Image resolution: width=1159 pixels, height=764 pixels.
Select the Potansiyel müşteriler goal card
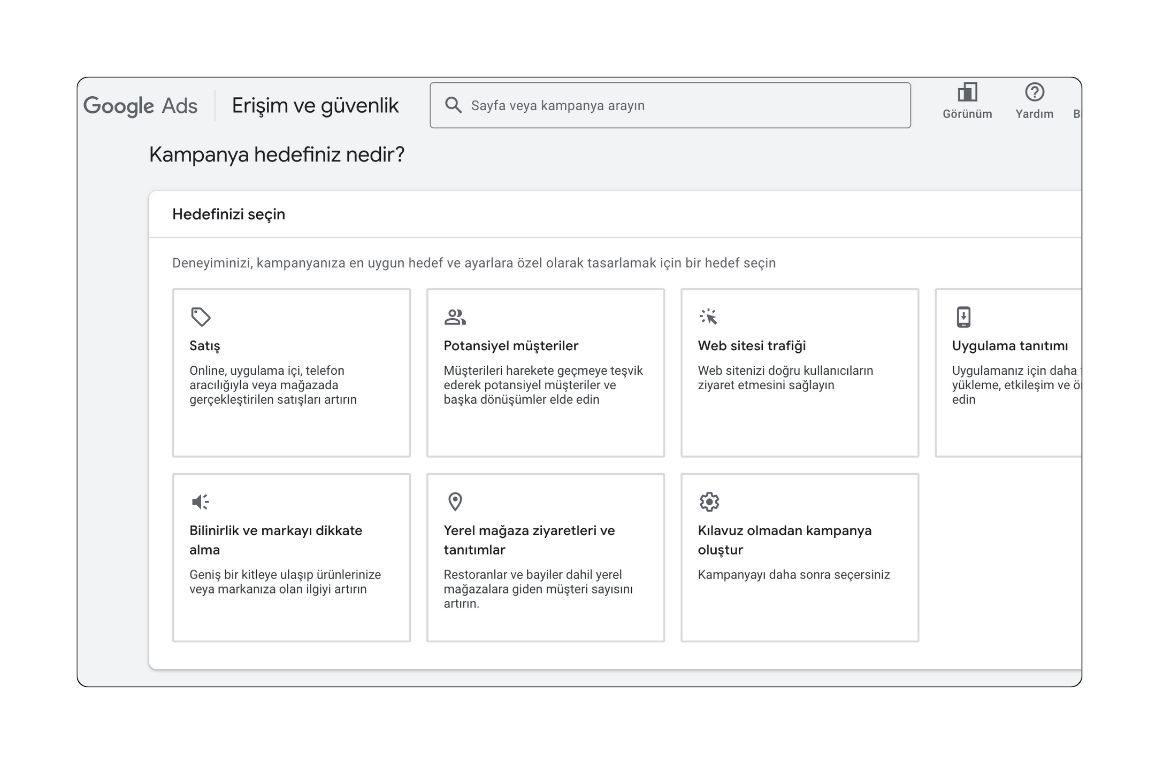[x=545, y=372]
